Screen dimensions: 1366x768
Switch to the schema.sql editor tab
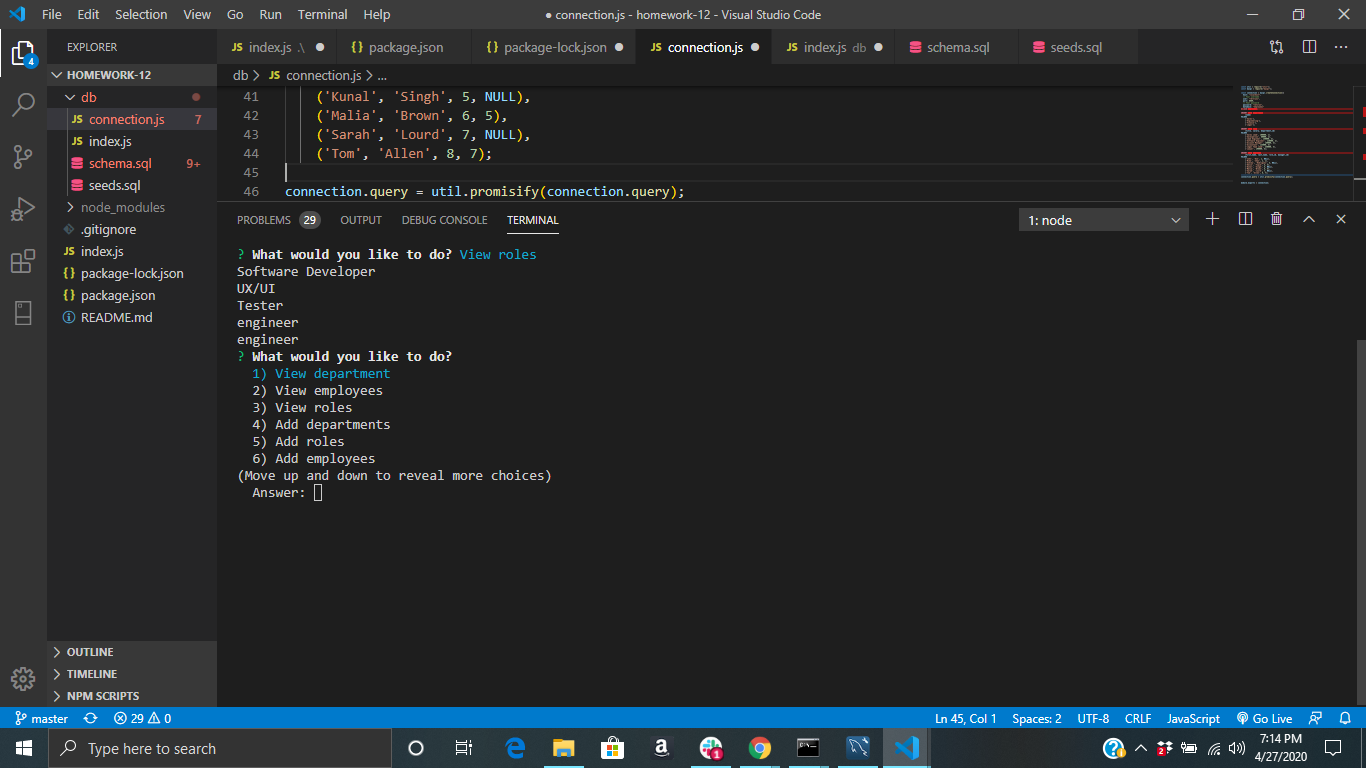pos(957,47)
